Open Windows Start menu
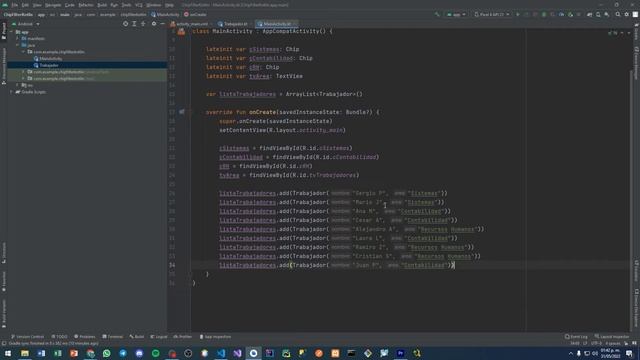The image size is (640, 360). pos(8,353)
